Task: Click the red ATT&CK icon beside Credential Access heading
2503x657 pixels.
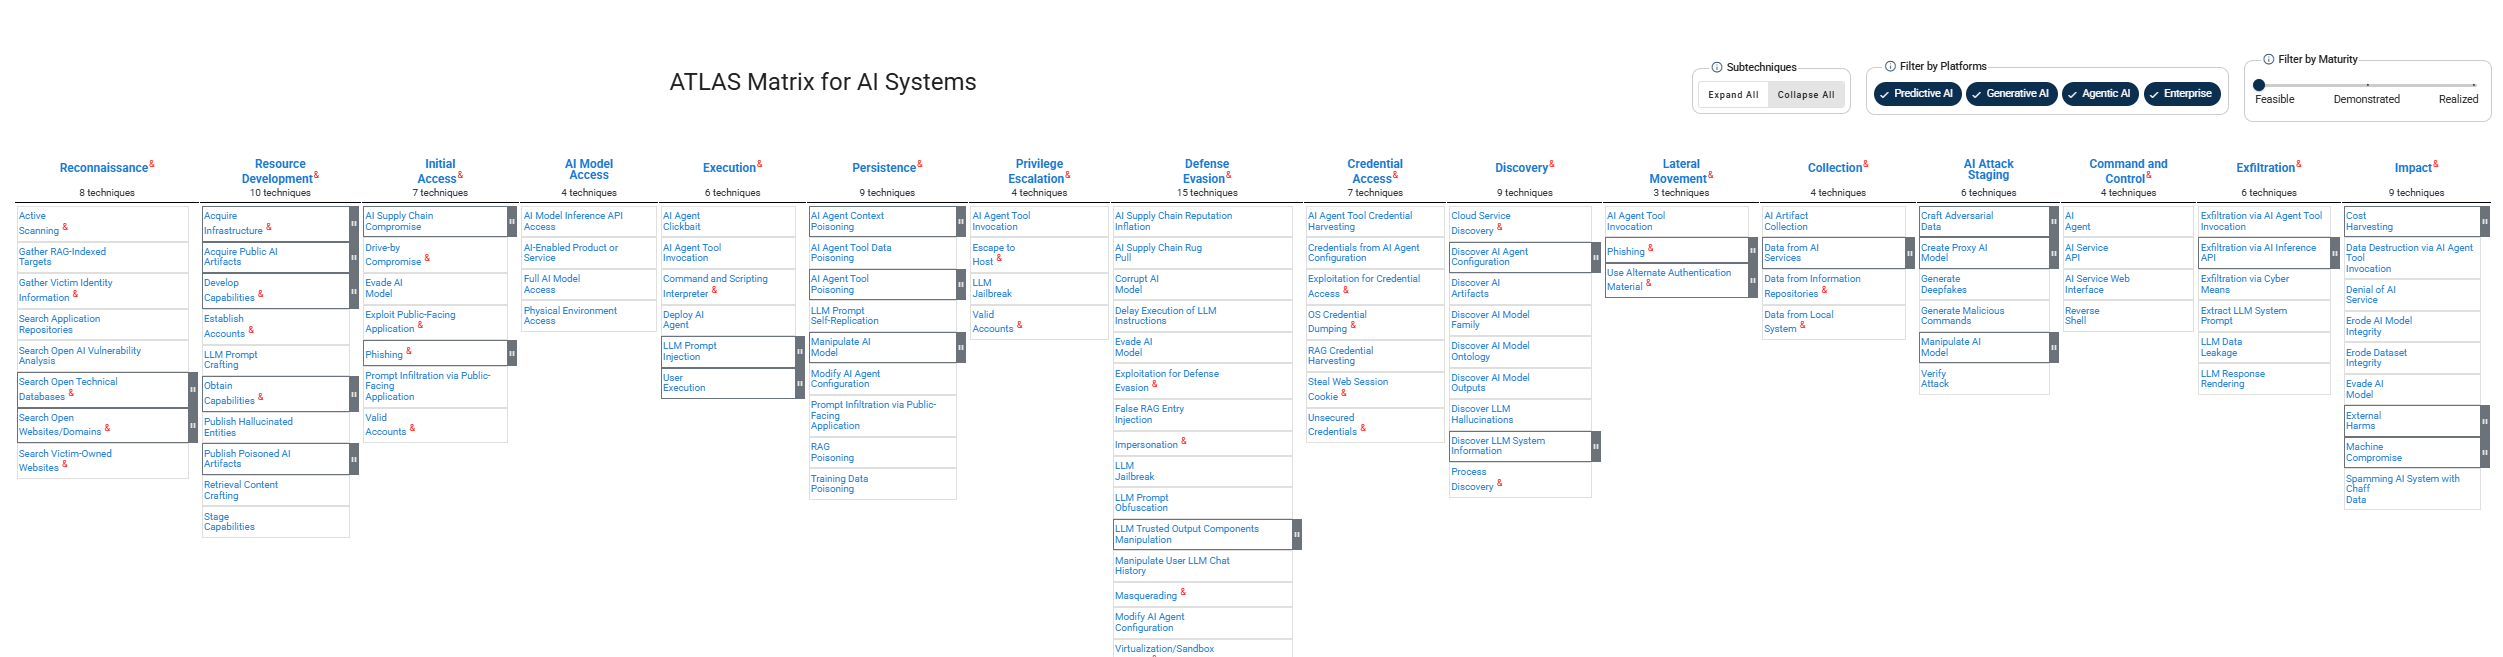Action: tap(1396, 175)
